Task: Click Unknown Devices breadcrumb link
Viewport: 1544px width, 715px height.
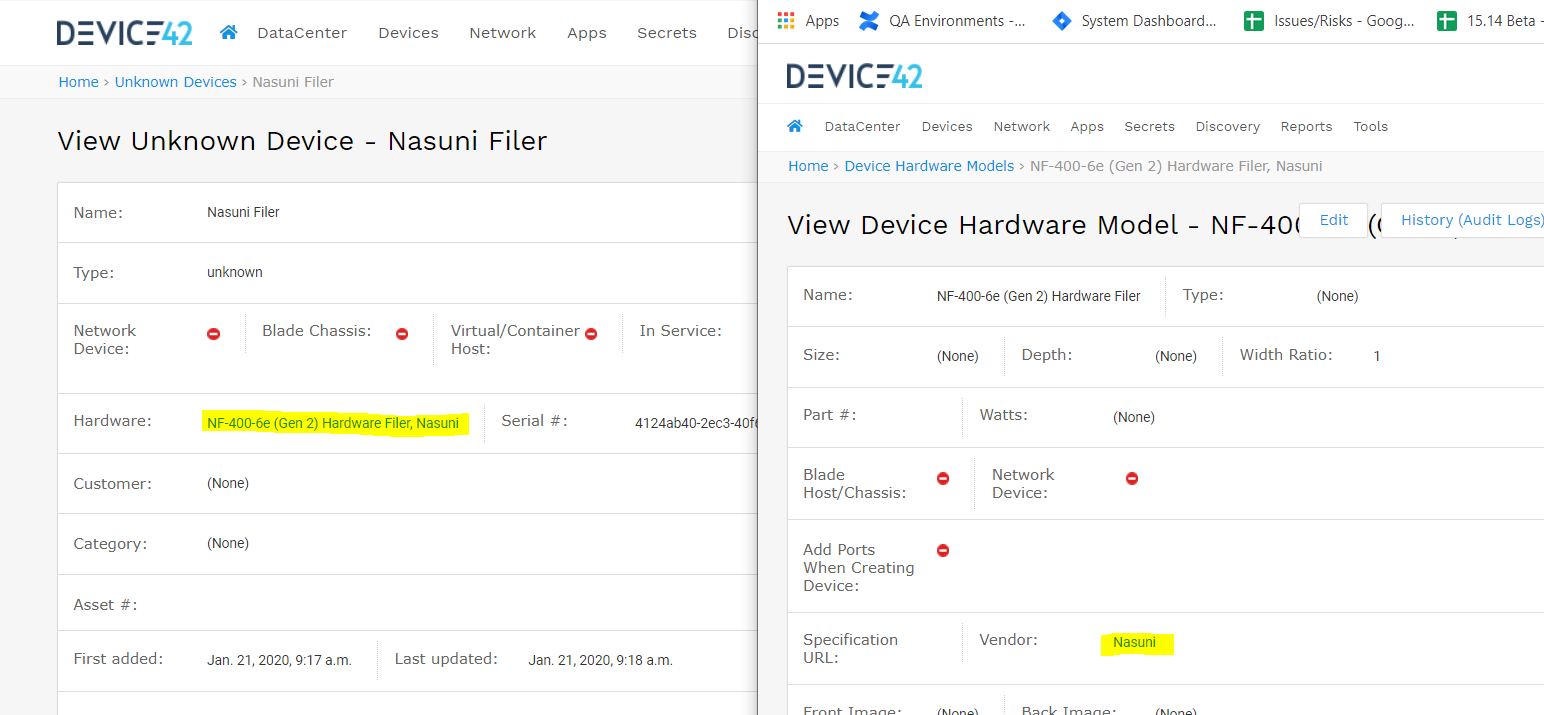Action: point(176,82)
